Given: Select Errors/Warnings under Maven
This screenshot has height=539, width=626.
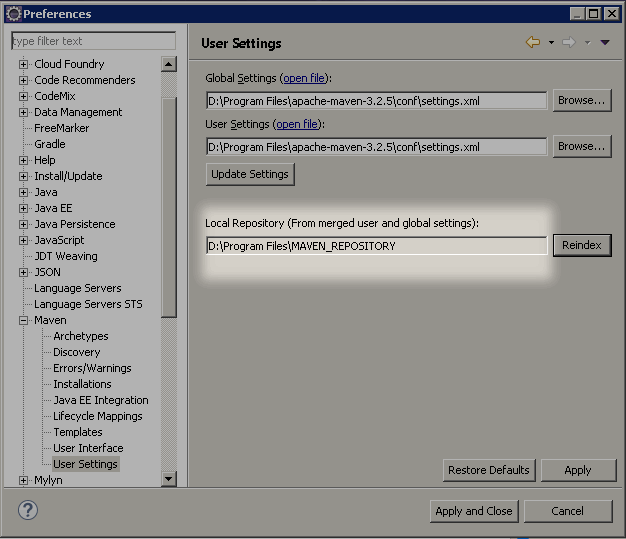Looking at the screenshot, I should (x=92, y=368).
